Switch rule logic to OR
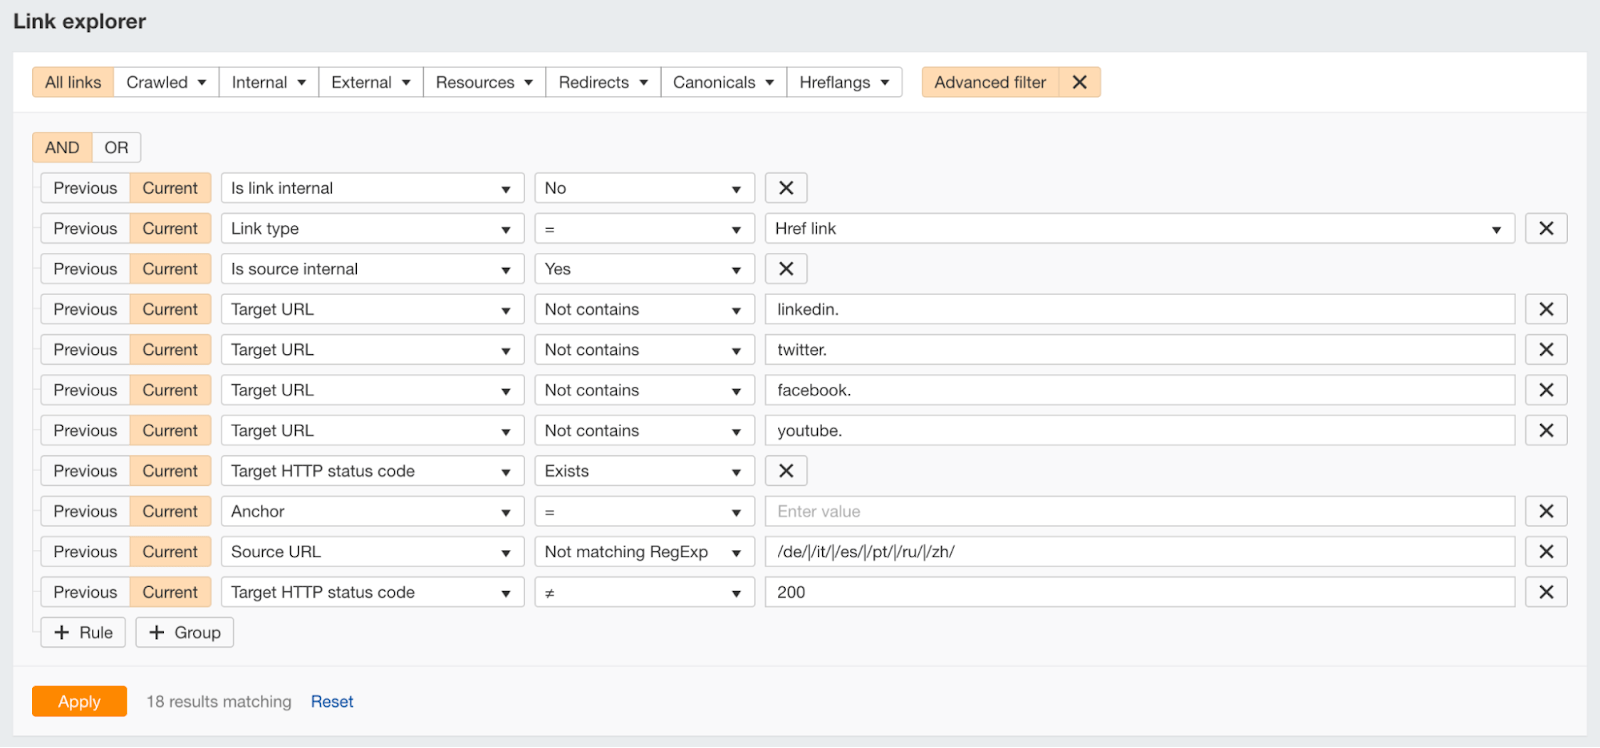The height and width of the screenshot is (748, 1600). 116,147
